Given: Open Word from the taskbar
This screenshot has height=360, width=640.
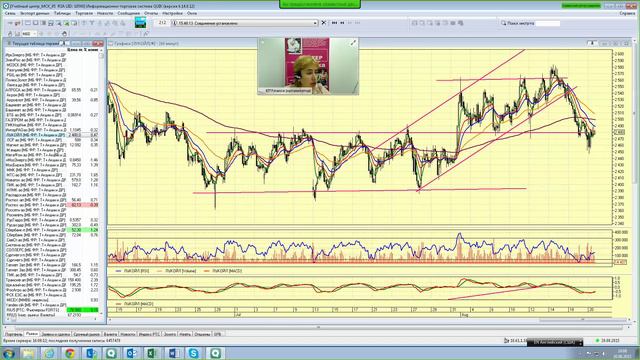Looking at the screenshot, I should [173, 353].
